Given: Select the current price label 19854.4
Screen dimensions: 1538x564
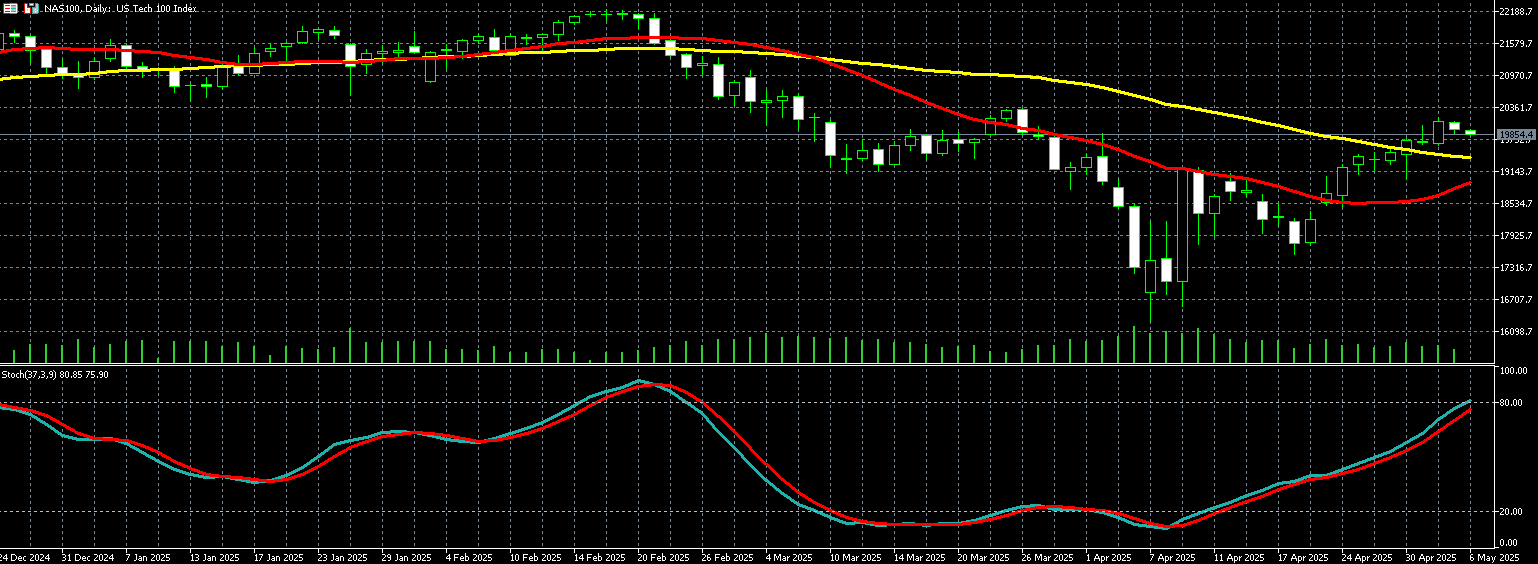Looking at the screenshot, I should coord(1516,133).
